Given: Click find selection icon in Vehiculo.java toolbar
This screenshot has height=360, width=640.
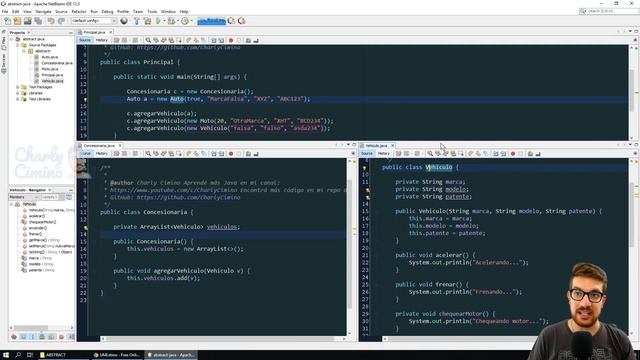Looking at the screenshot, I should [430, 154].
